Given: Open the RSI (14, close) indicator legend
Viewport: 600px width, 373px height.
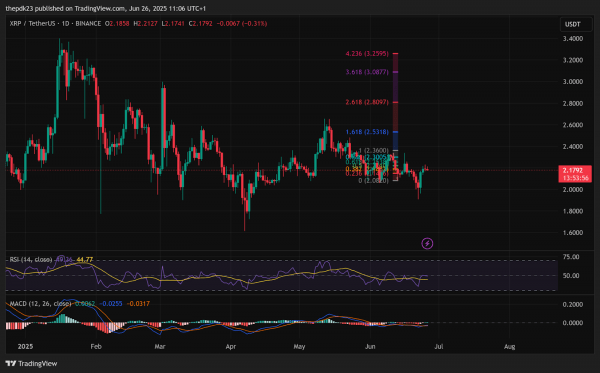Looking at the screenshot, I should (31, 260).
